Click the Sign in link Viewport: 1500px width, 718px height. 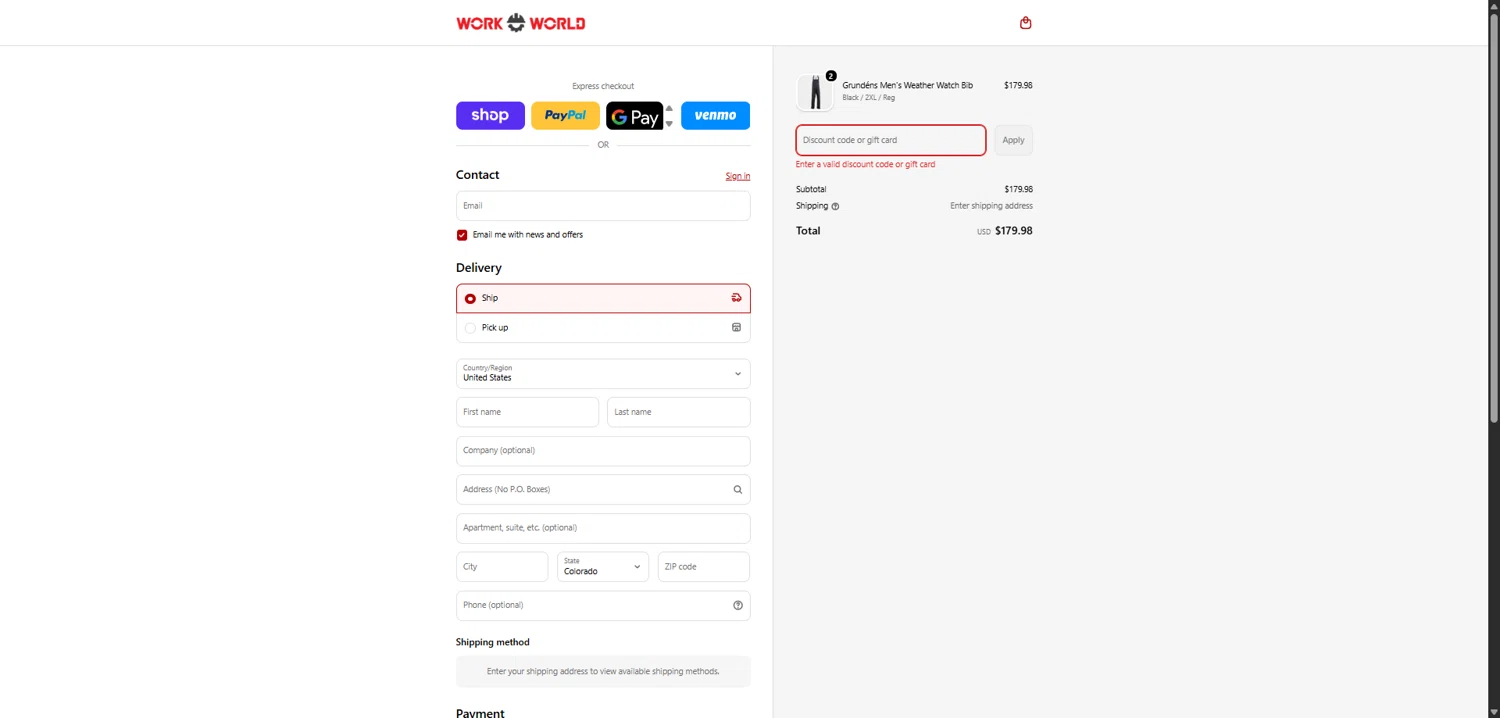pos(738,176)
